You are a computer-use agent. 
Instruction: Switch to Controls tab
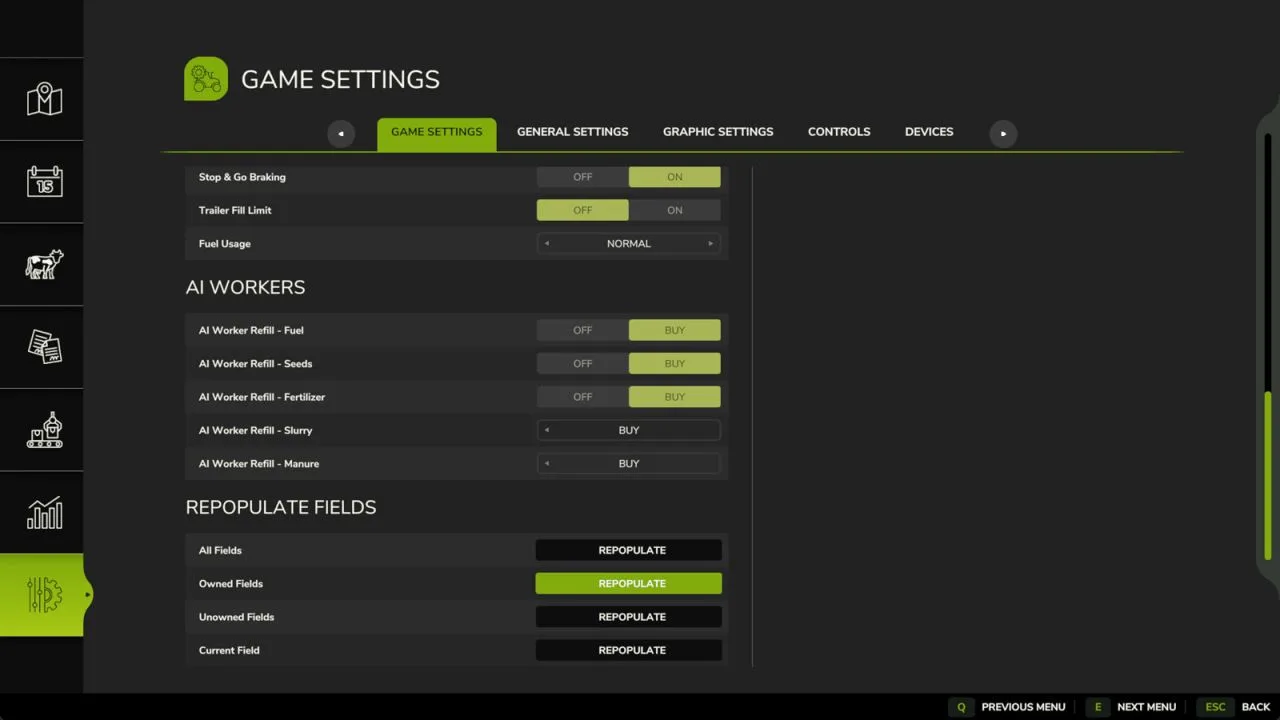coord(839,132)
